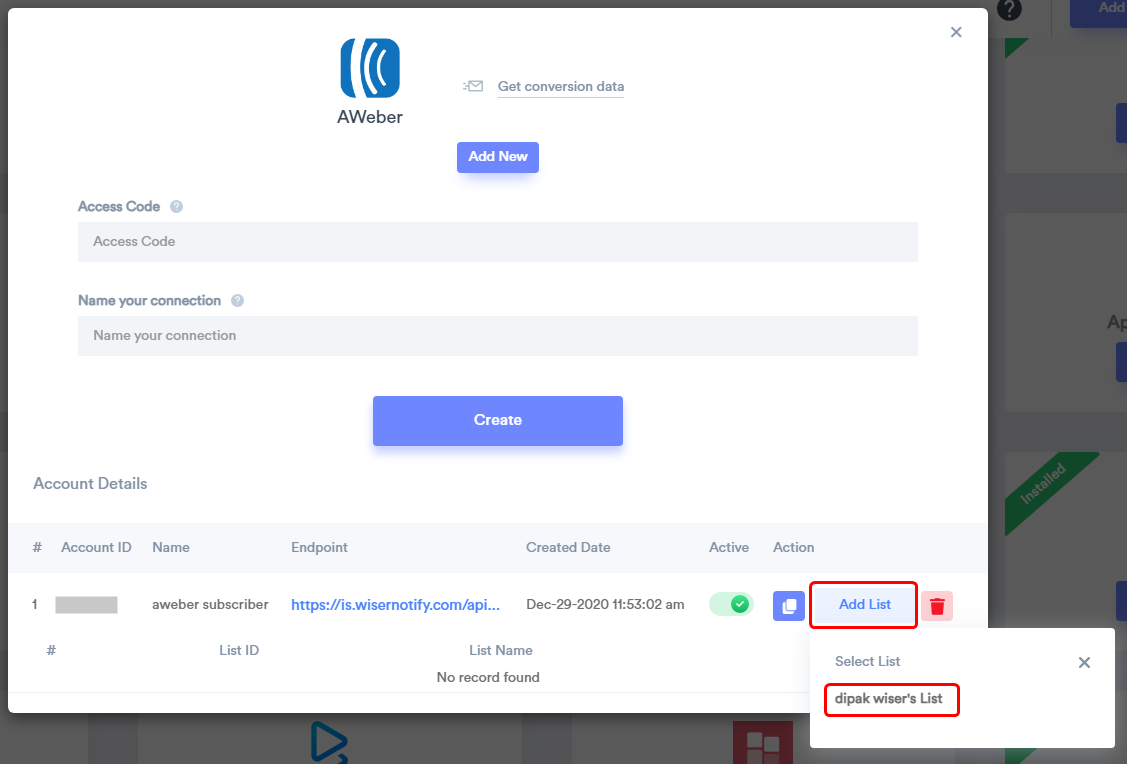
Task: Click the List Name column header
Action: 501,650
